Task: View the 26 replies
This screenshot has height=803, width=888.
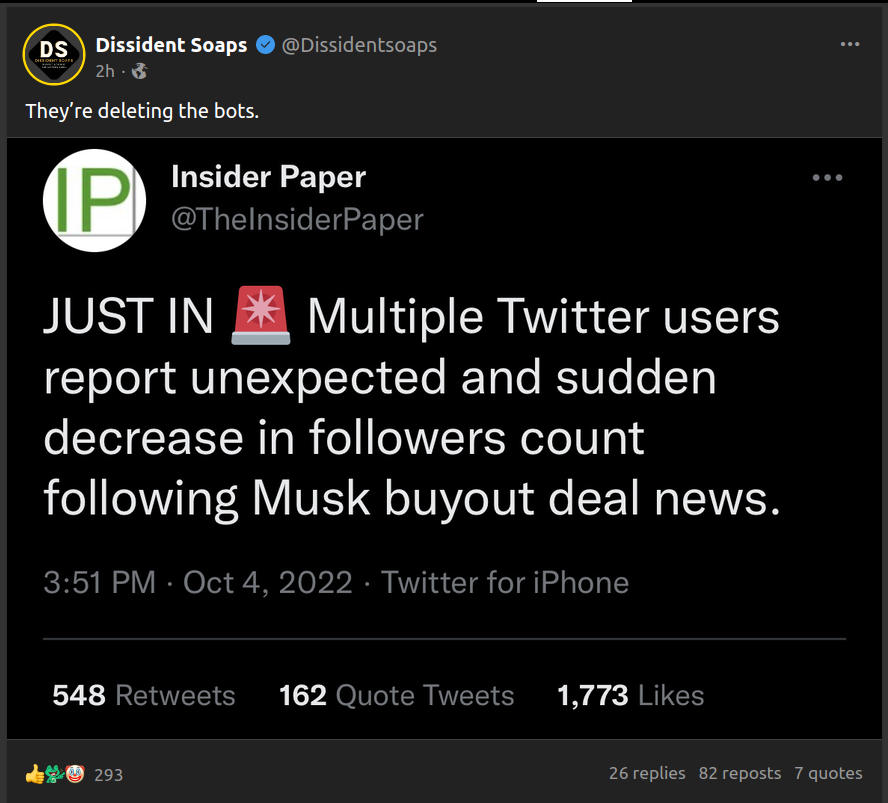Action: click(x=647, y=773)
